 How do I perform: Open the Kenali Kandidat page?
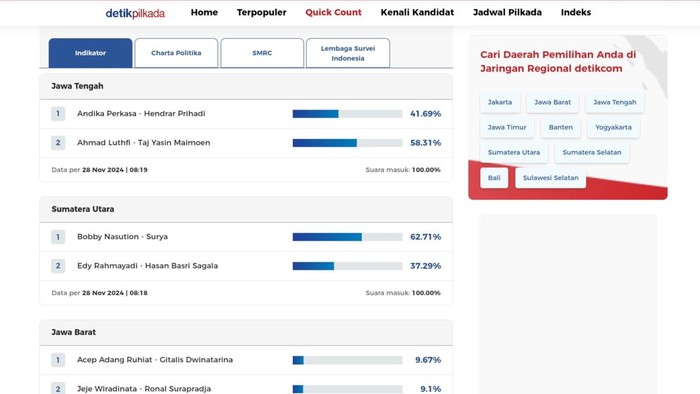click(417, 12)
